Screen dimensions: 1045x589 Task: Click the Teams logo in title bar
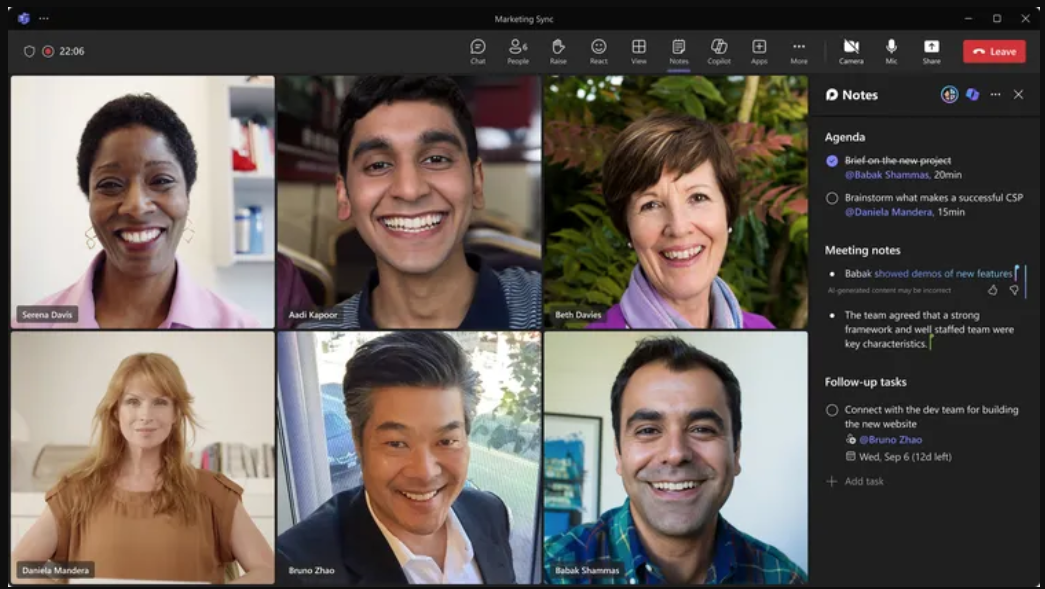tap(24, 19)
